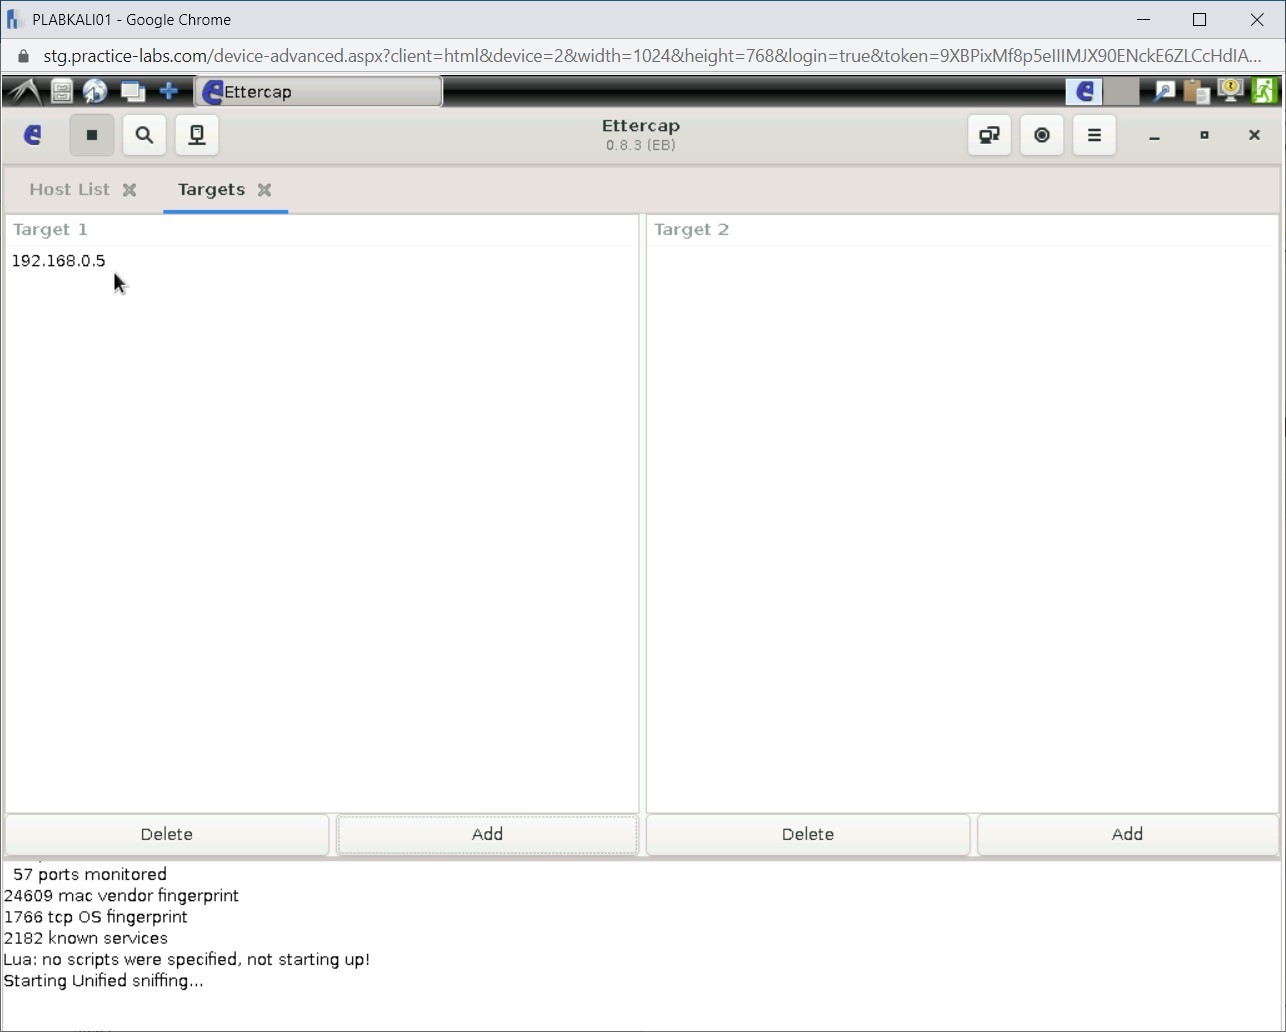This screenshot has height=1032, width=1286.
Task: Select the Targets tab
Action: click(x=210, y=189)
